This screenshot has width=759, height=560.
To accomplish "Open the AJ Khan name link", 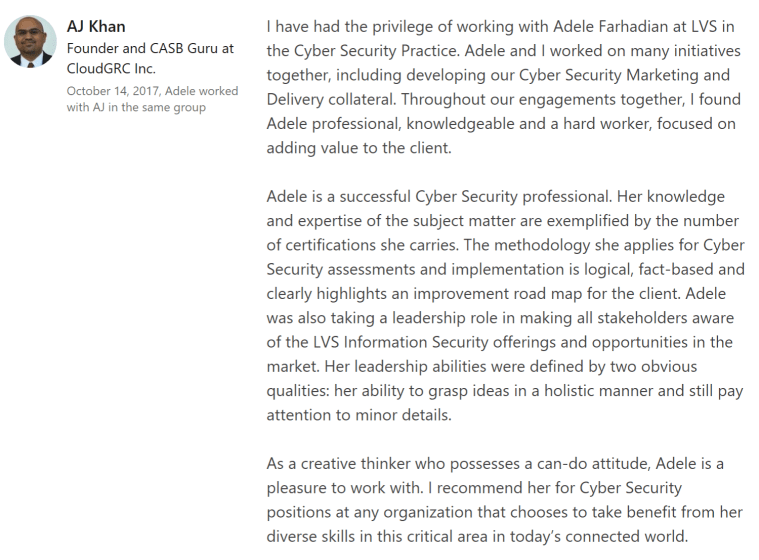I will pyautogui.click(x=97, y=26).
